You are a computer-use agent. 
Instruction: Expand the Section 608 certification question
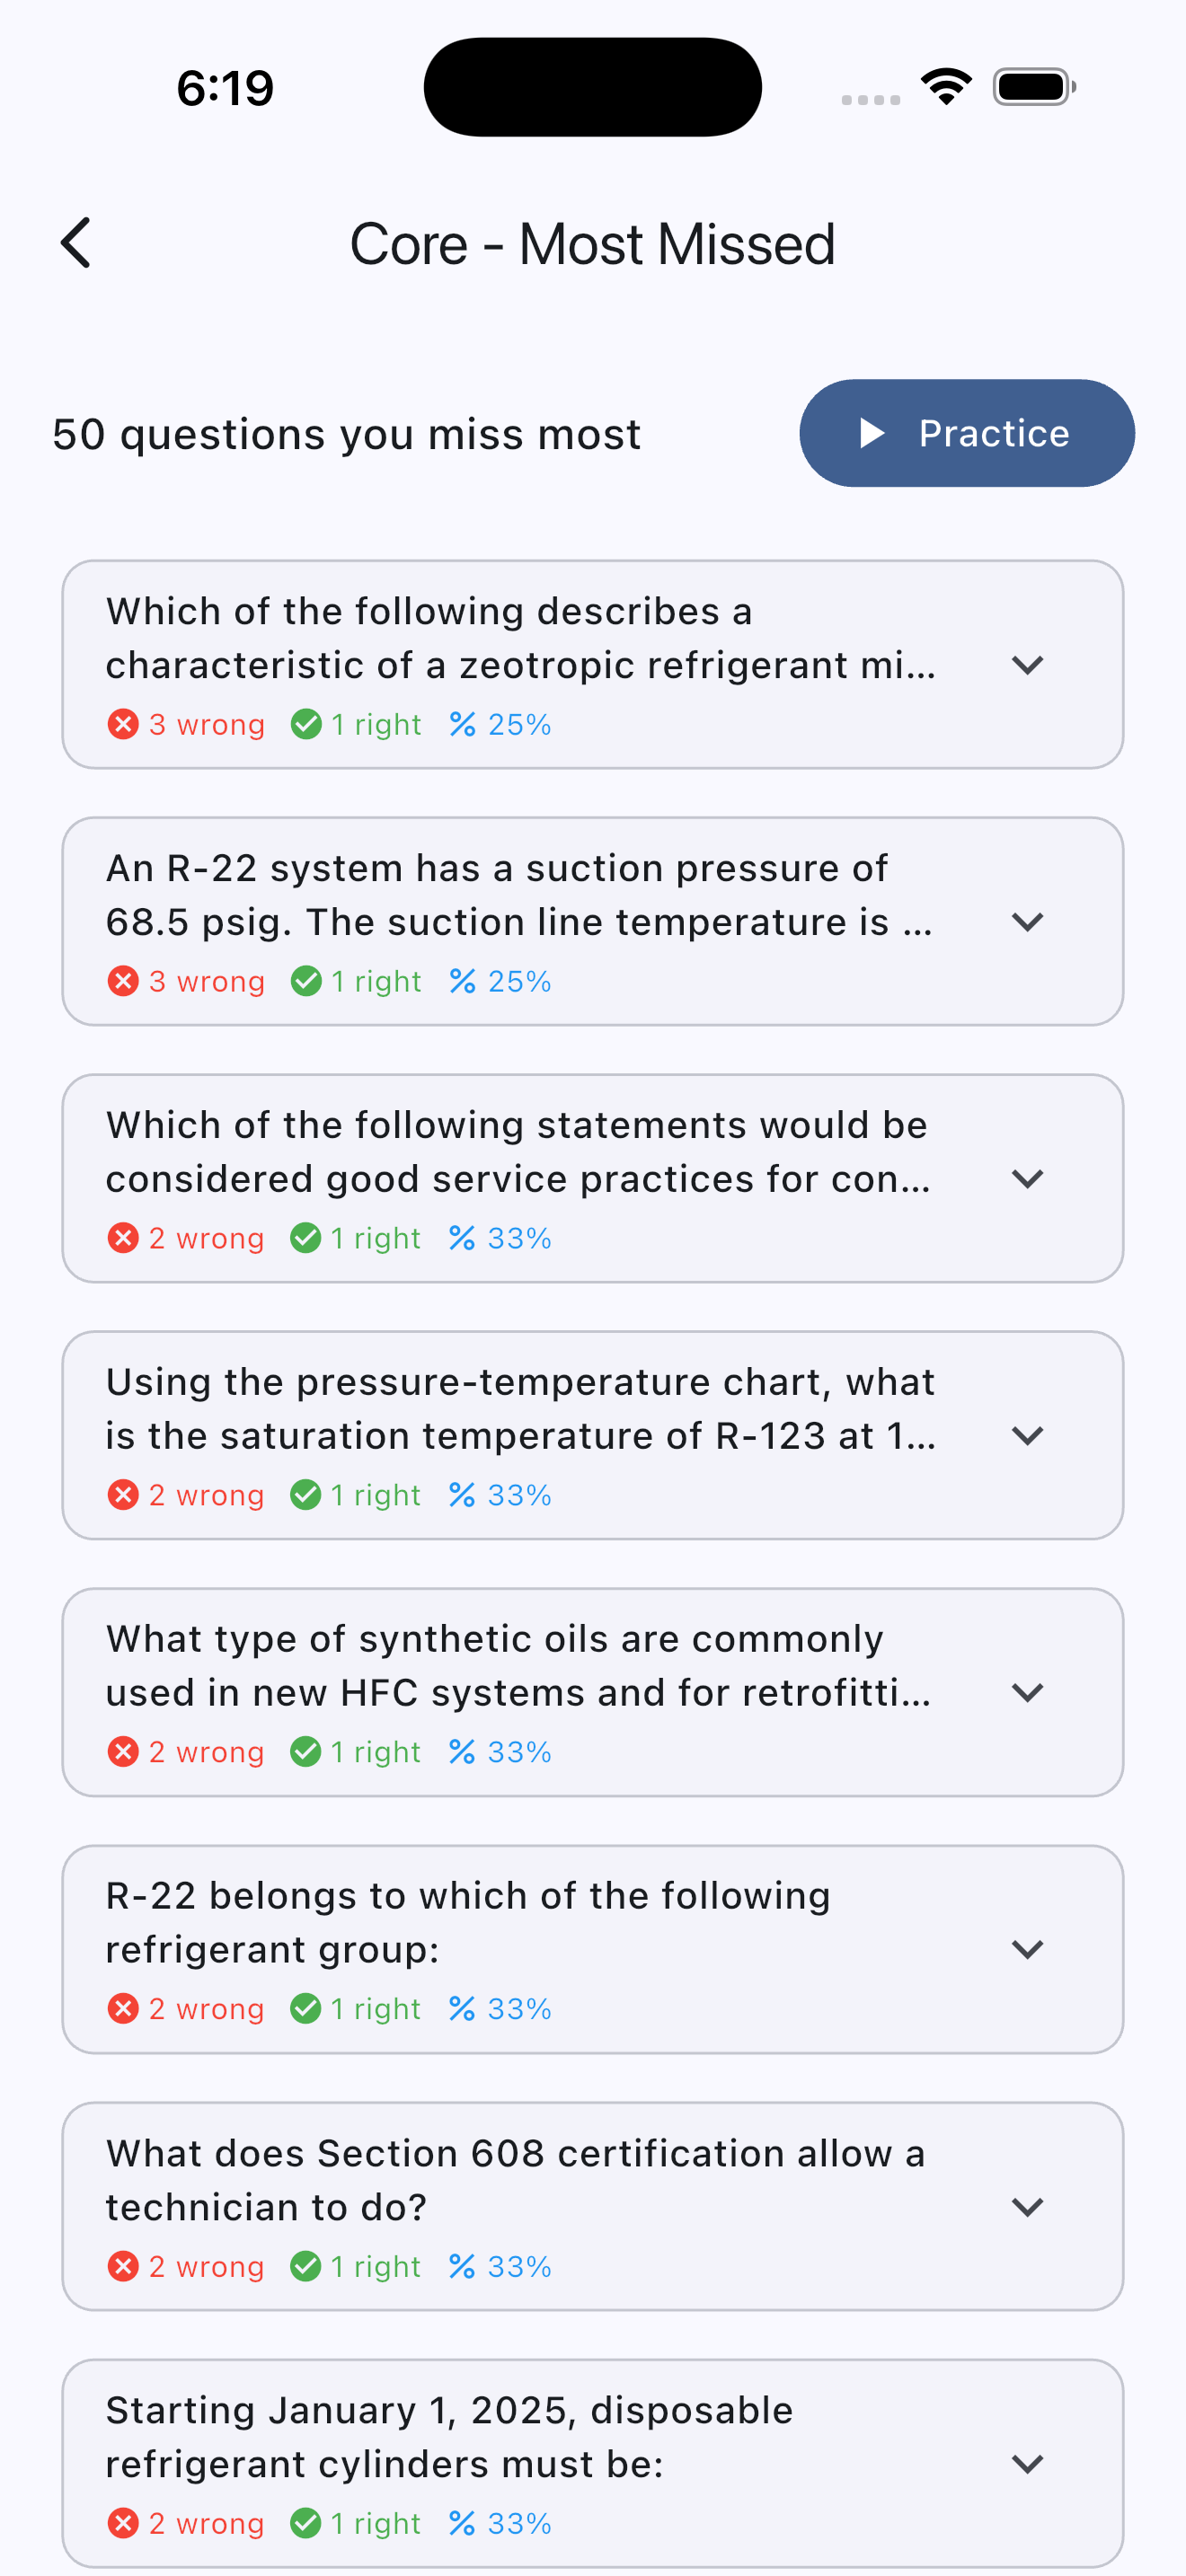1027,2207
